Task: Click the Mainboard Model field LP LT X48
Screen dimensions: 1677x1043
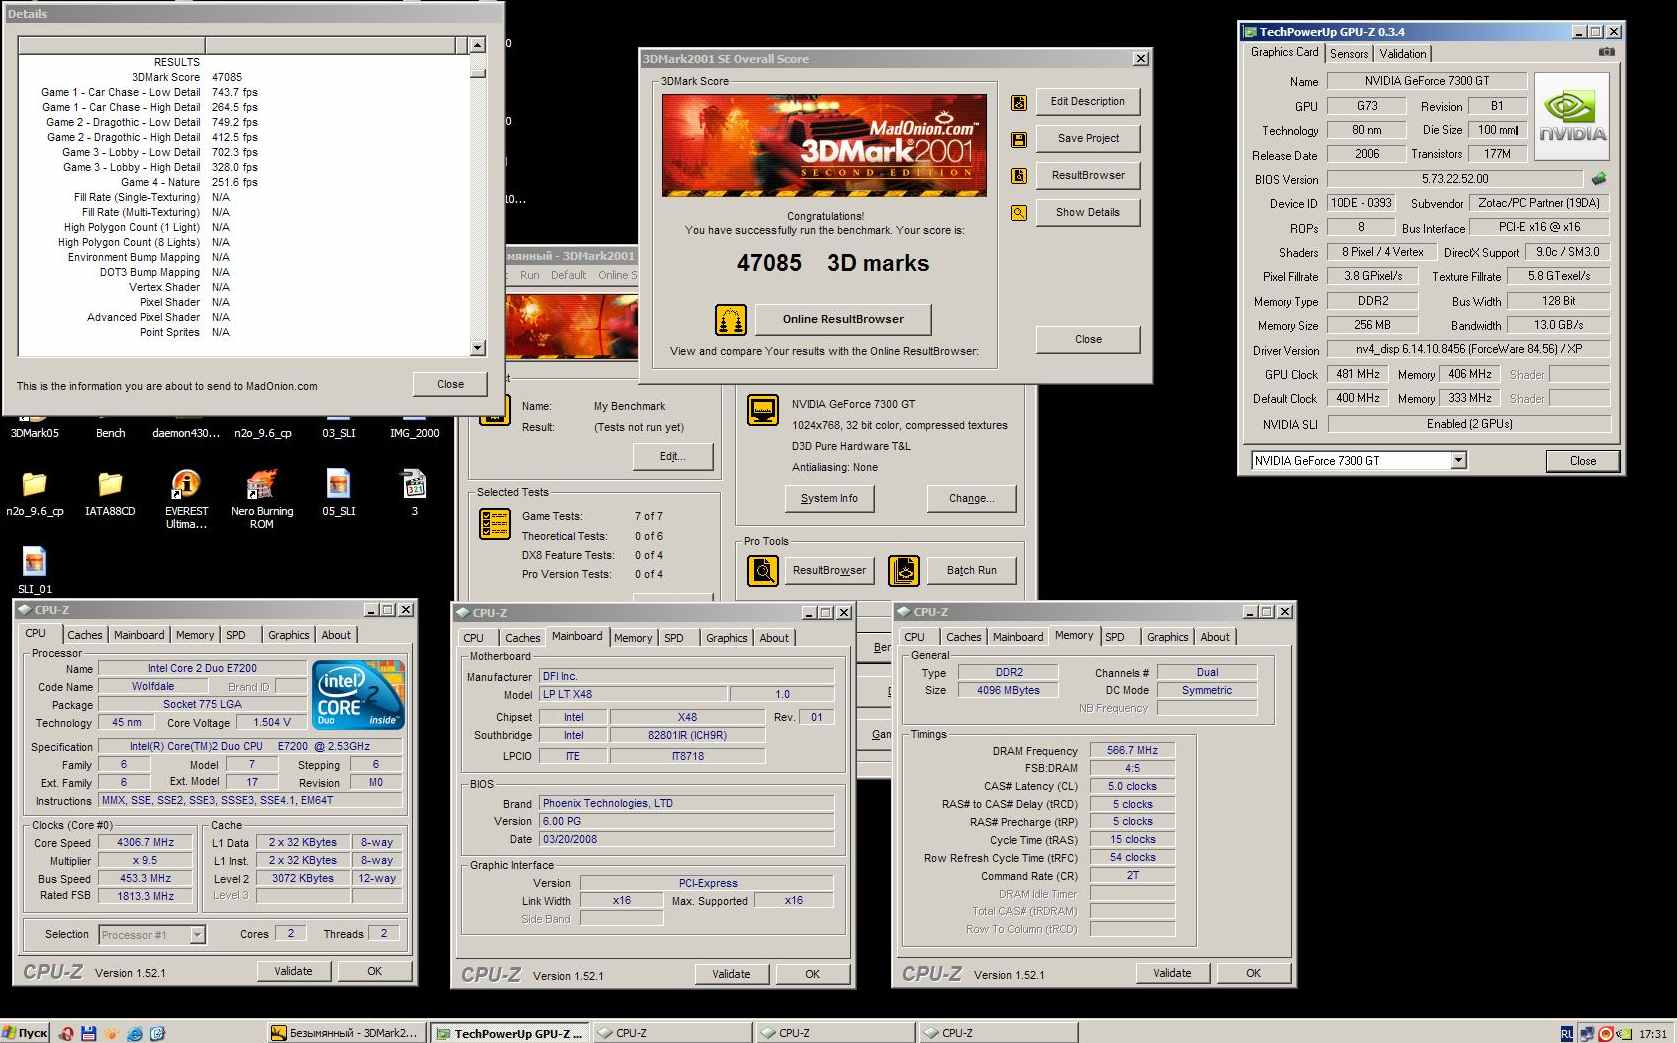Action: pos(633,694)
